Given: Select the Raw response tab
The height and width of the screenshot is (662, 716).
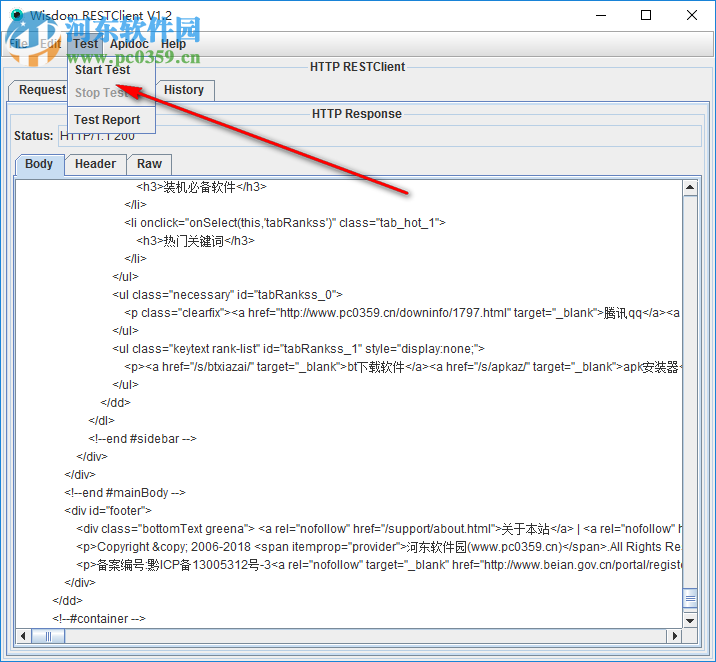Looking at the screenshot, I should click(x=149, y=164).
